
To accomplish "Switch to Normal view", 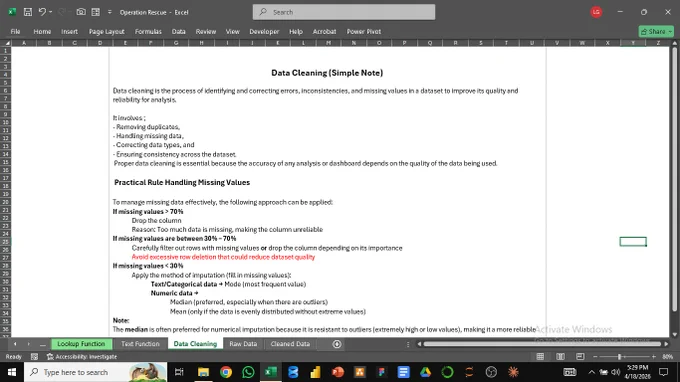I will click(x=540, y=356).
